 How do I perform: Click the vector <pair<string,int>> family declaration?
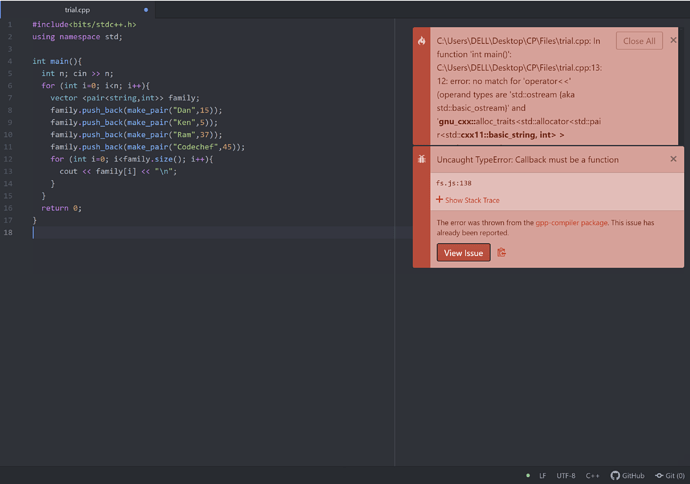[125, 98]
